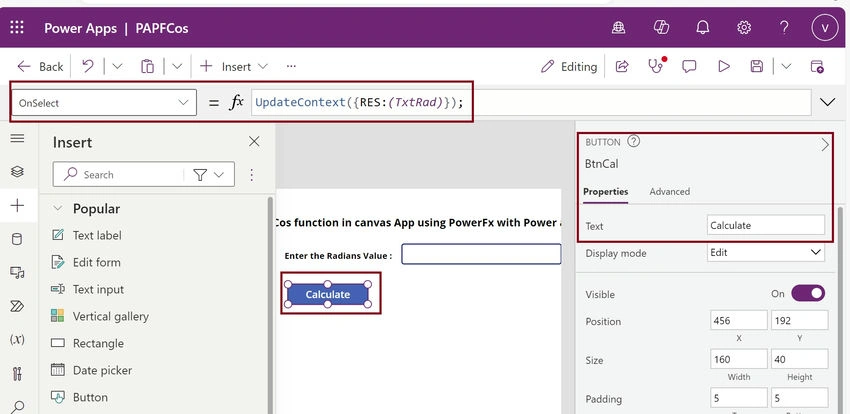Image resolution: width=850 pixels, height=414 pixels.
Task: Edit the Text property field Calculate
Action: coord(765,225)
